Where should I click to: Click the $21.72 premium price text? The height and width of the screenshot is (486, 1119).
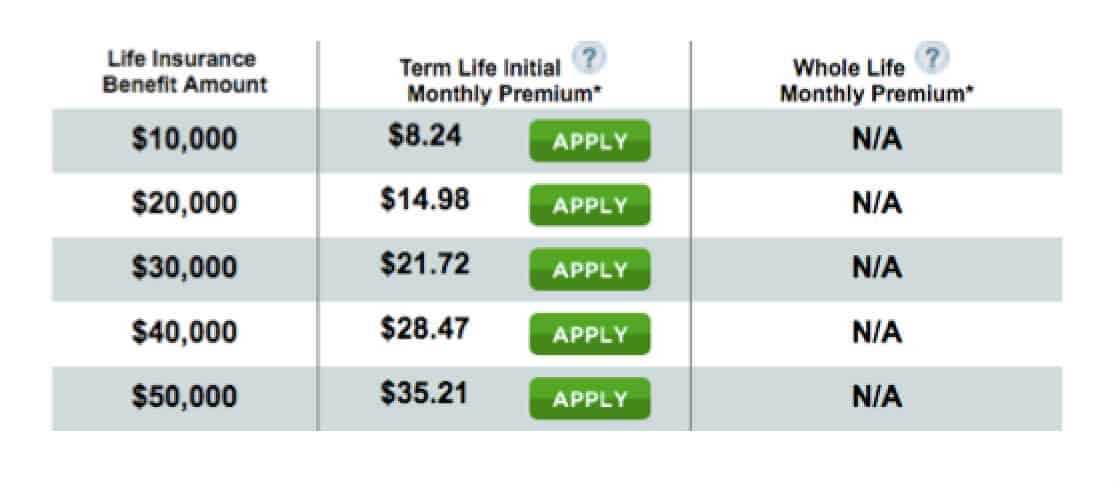point(425,265)
